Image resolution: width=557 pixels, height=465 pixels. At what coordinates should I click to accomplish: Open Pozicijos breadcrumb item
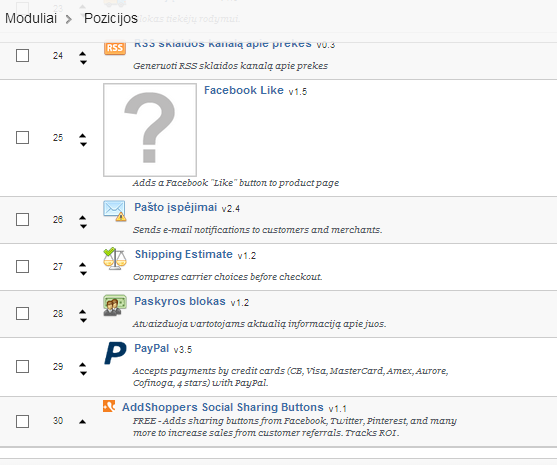point(111,18)
